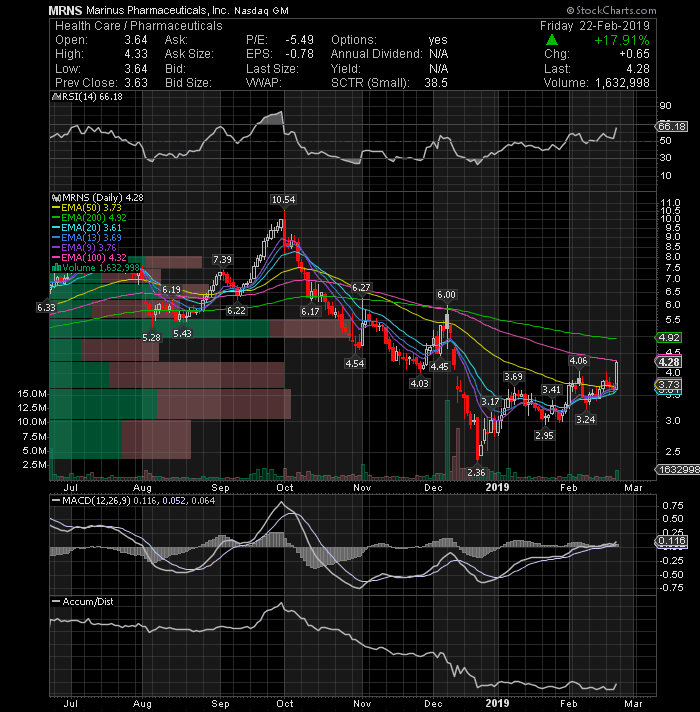Click the EMA(20) 3.61 legend entry

tap(91, 227)
